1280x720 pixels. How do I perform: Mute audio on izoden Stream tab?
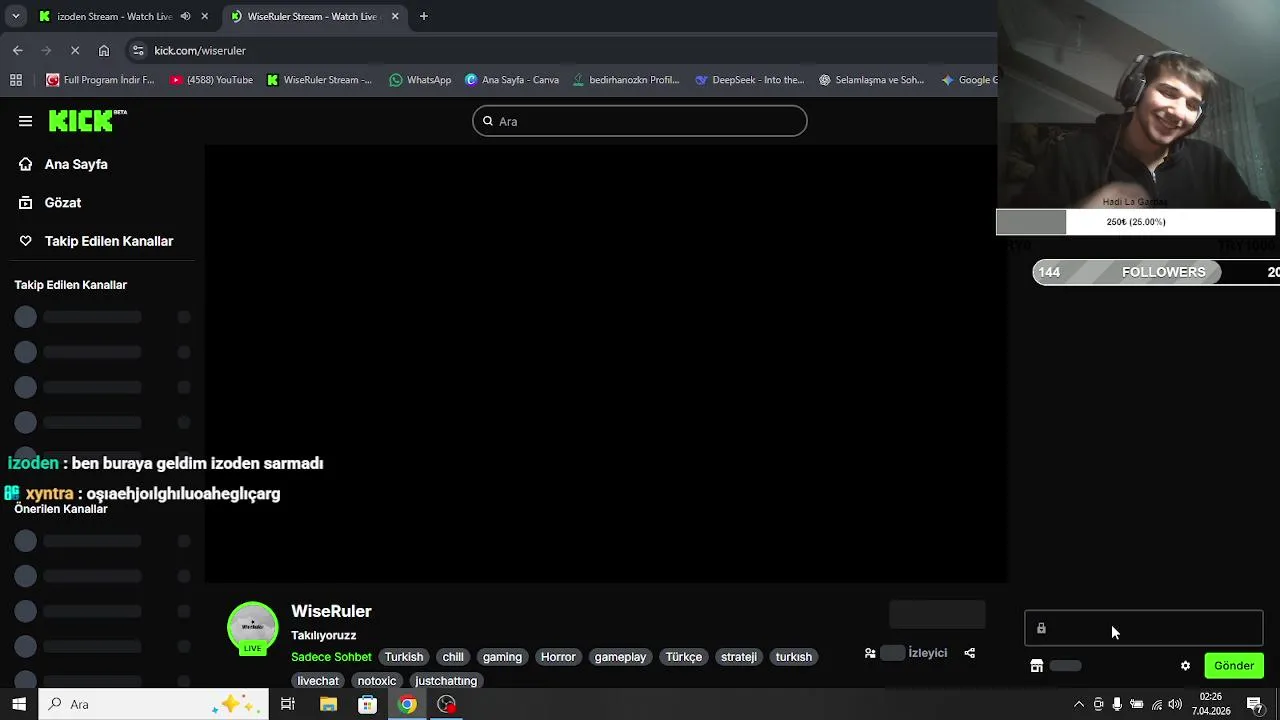[x=185, y=16]
